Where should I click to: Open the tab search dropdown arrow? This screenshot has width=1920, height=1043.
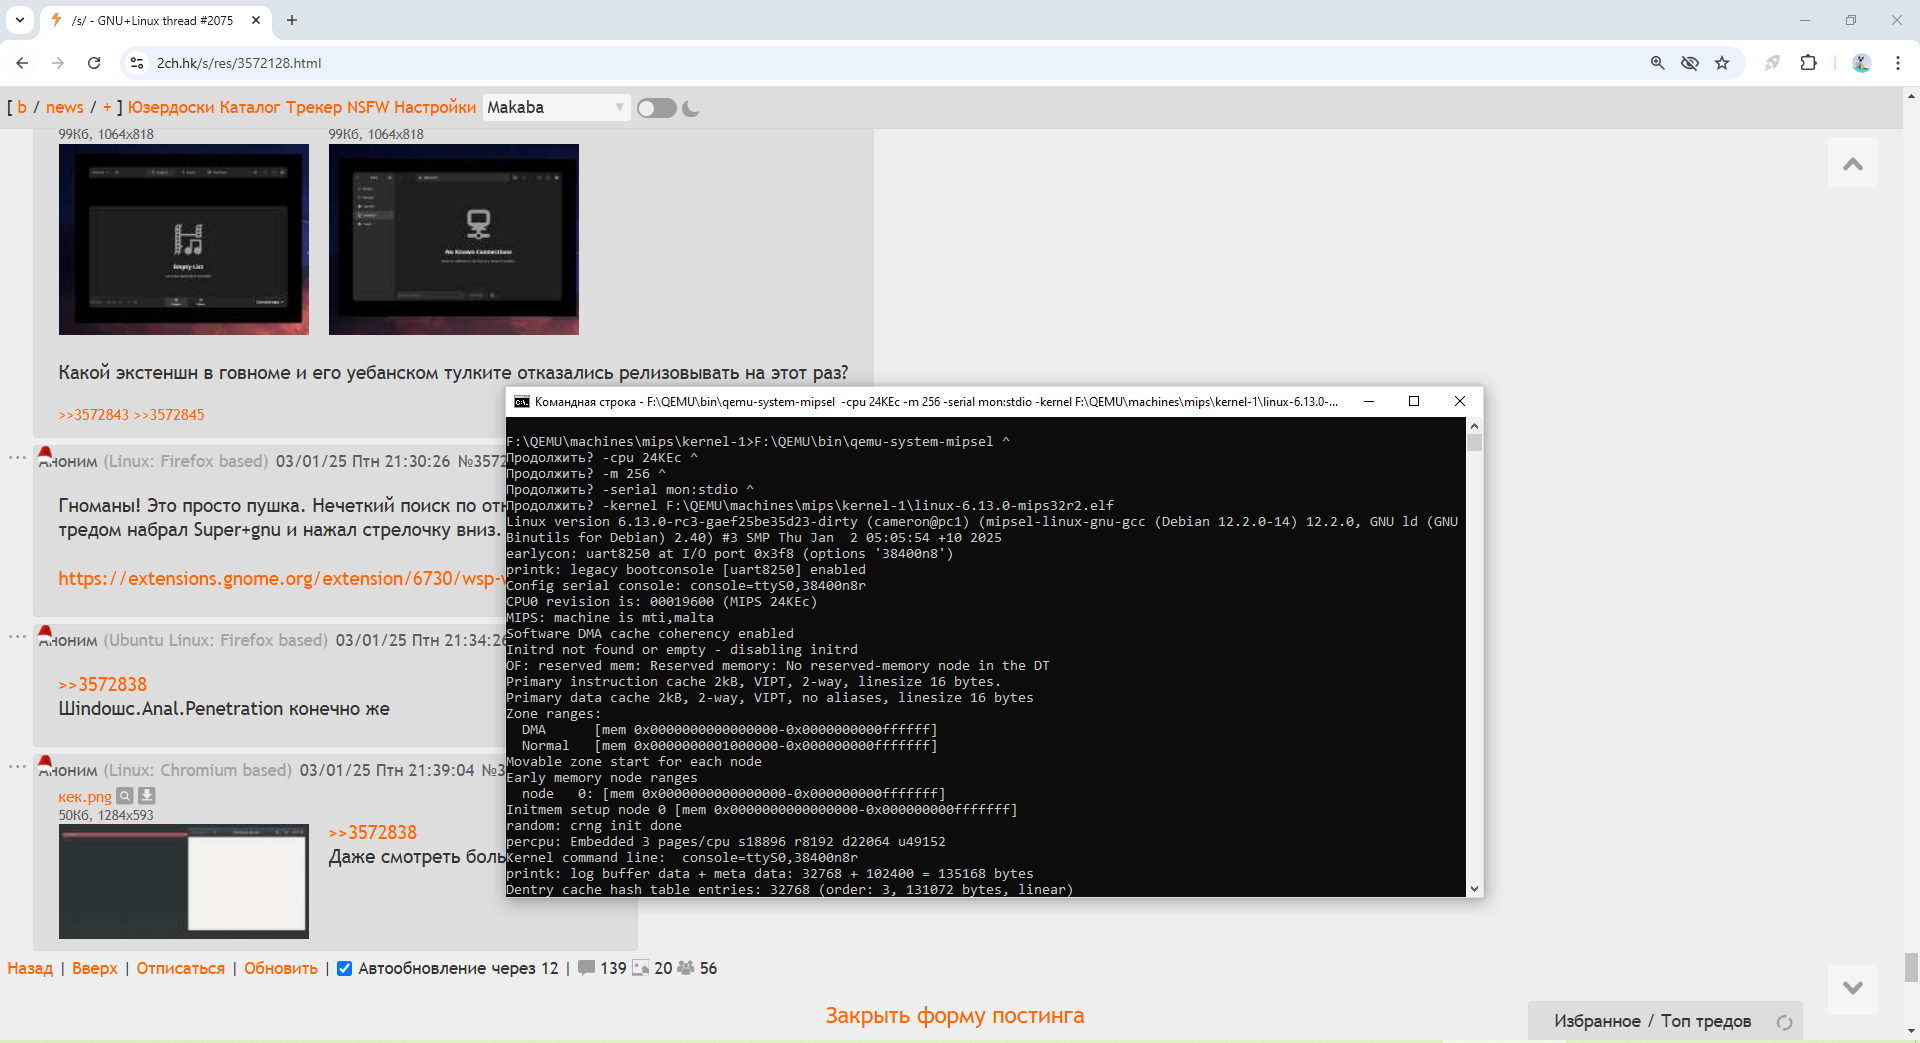pos(20,20)
